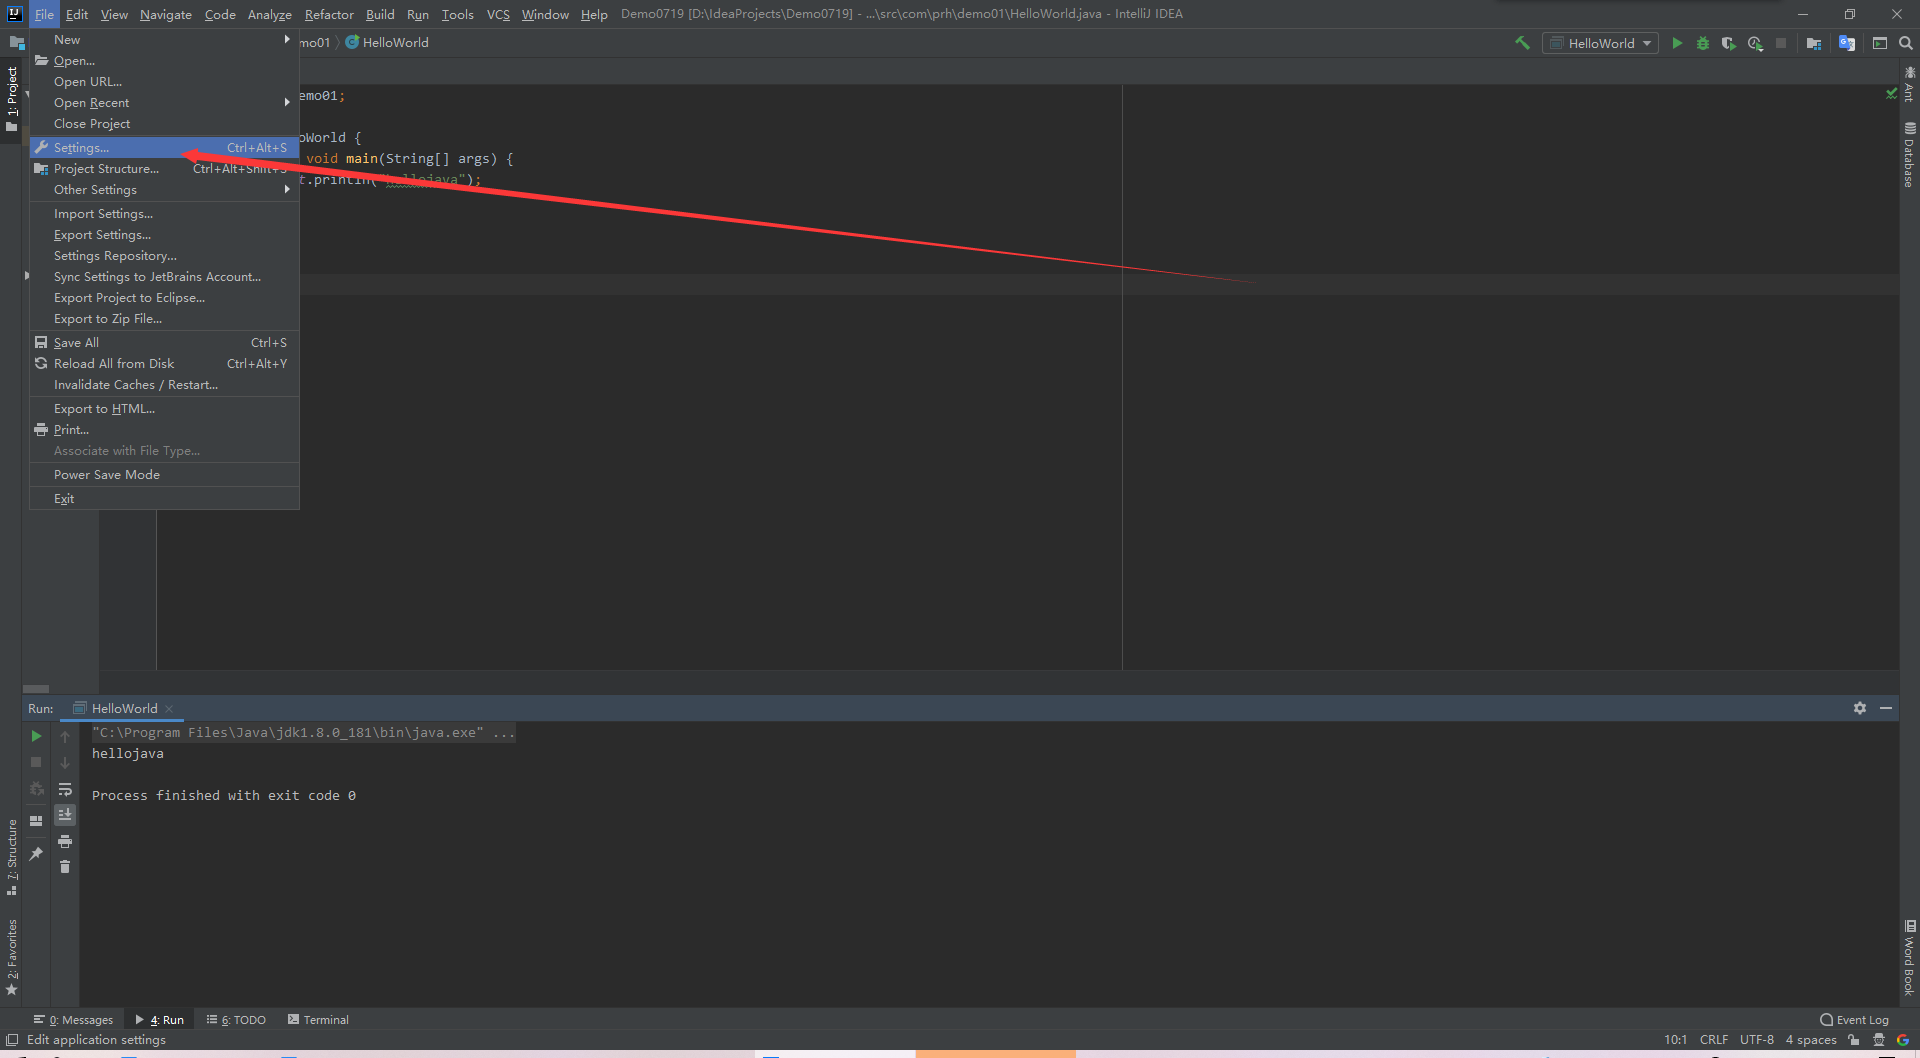This screenshot has height=1058, width=1920.
Task: Open the Ant tool window
Action: [x=1909, y=84]
